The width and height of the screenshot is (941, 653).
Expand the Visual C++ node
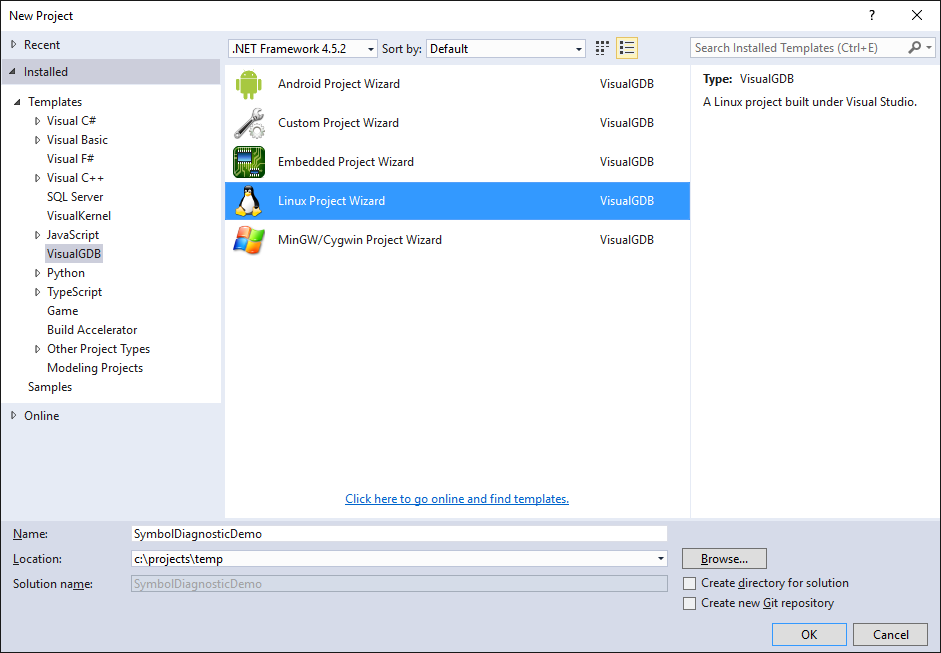point(38,178)
